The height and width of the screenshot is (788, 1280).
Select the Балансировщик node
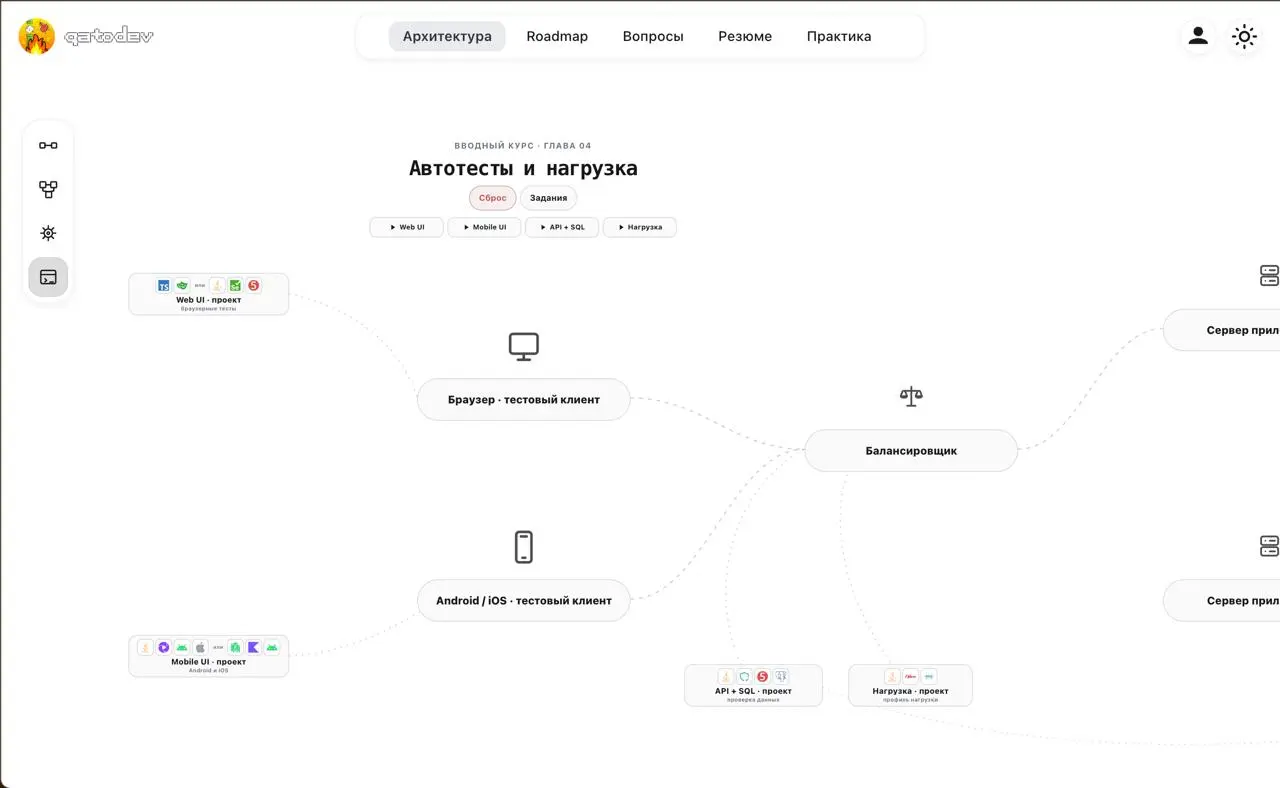click(911, 451)
